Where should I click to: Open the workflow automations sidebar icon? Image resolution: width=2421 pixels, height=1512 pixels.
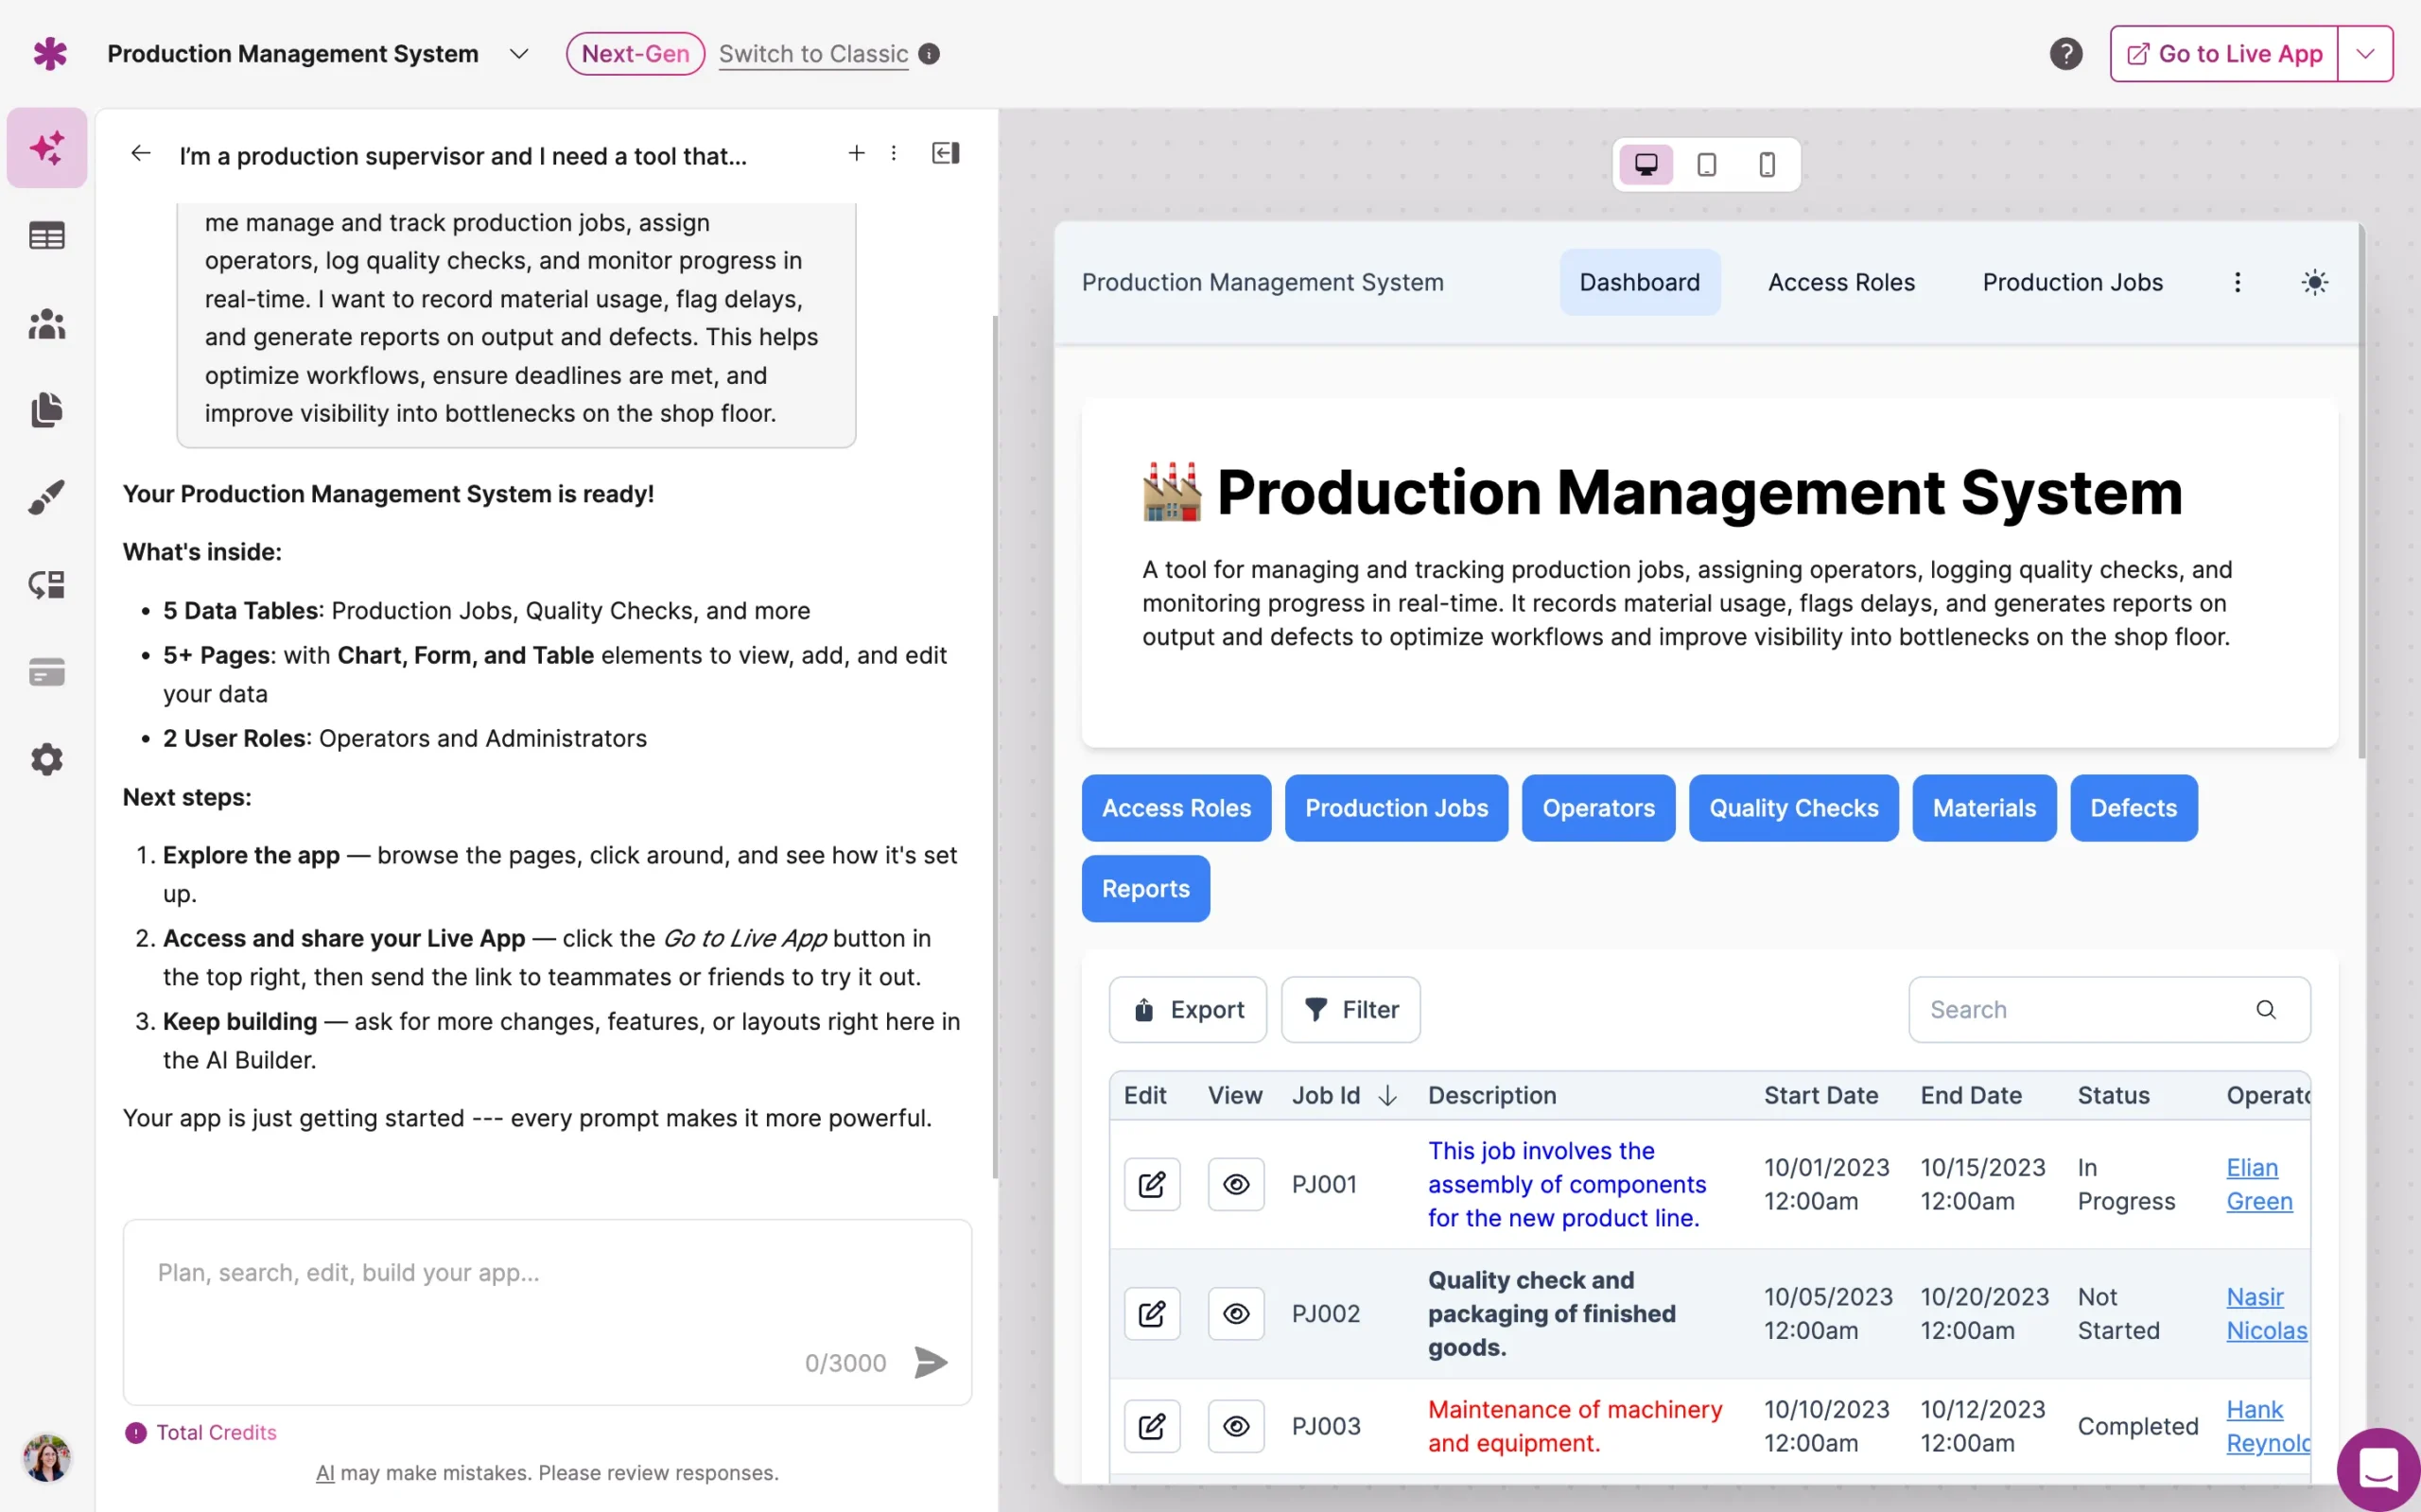(46, 584)
